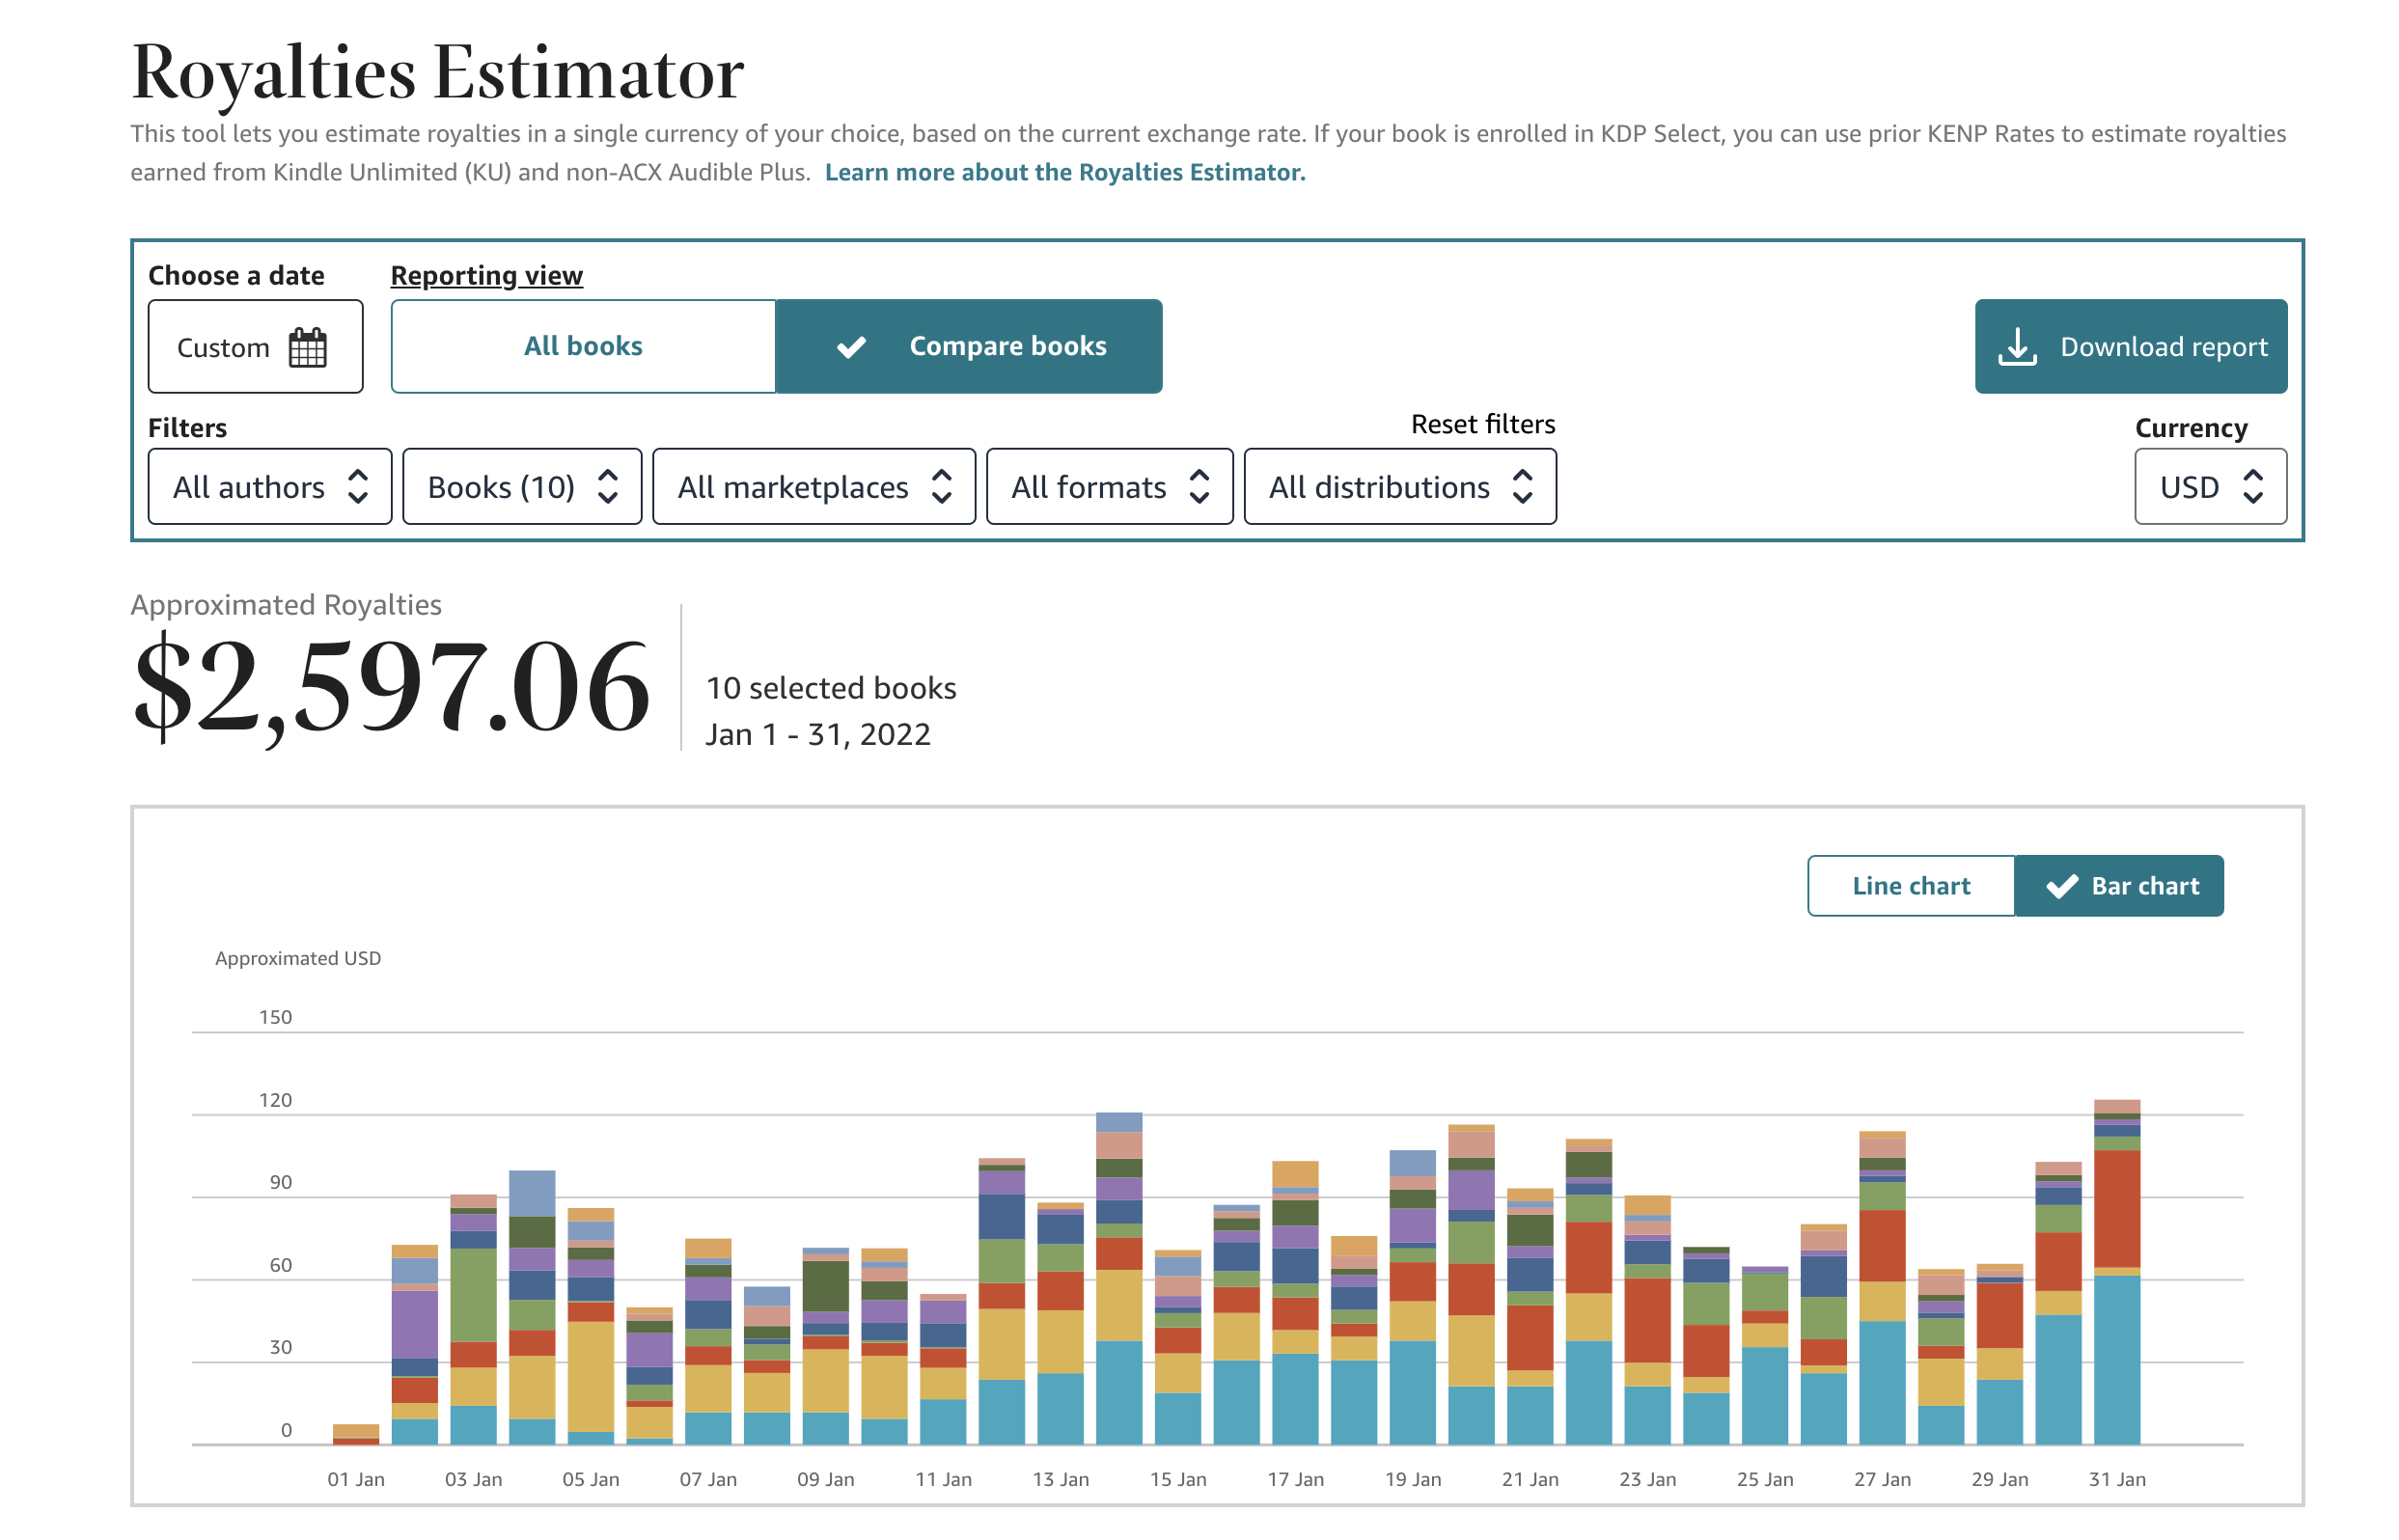Viewport: 2399px width, 1540px height.
Task: Click the checkmark icon on Compare books
Action: pyautogui.click(x=851, y=347)
